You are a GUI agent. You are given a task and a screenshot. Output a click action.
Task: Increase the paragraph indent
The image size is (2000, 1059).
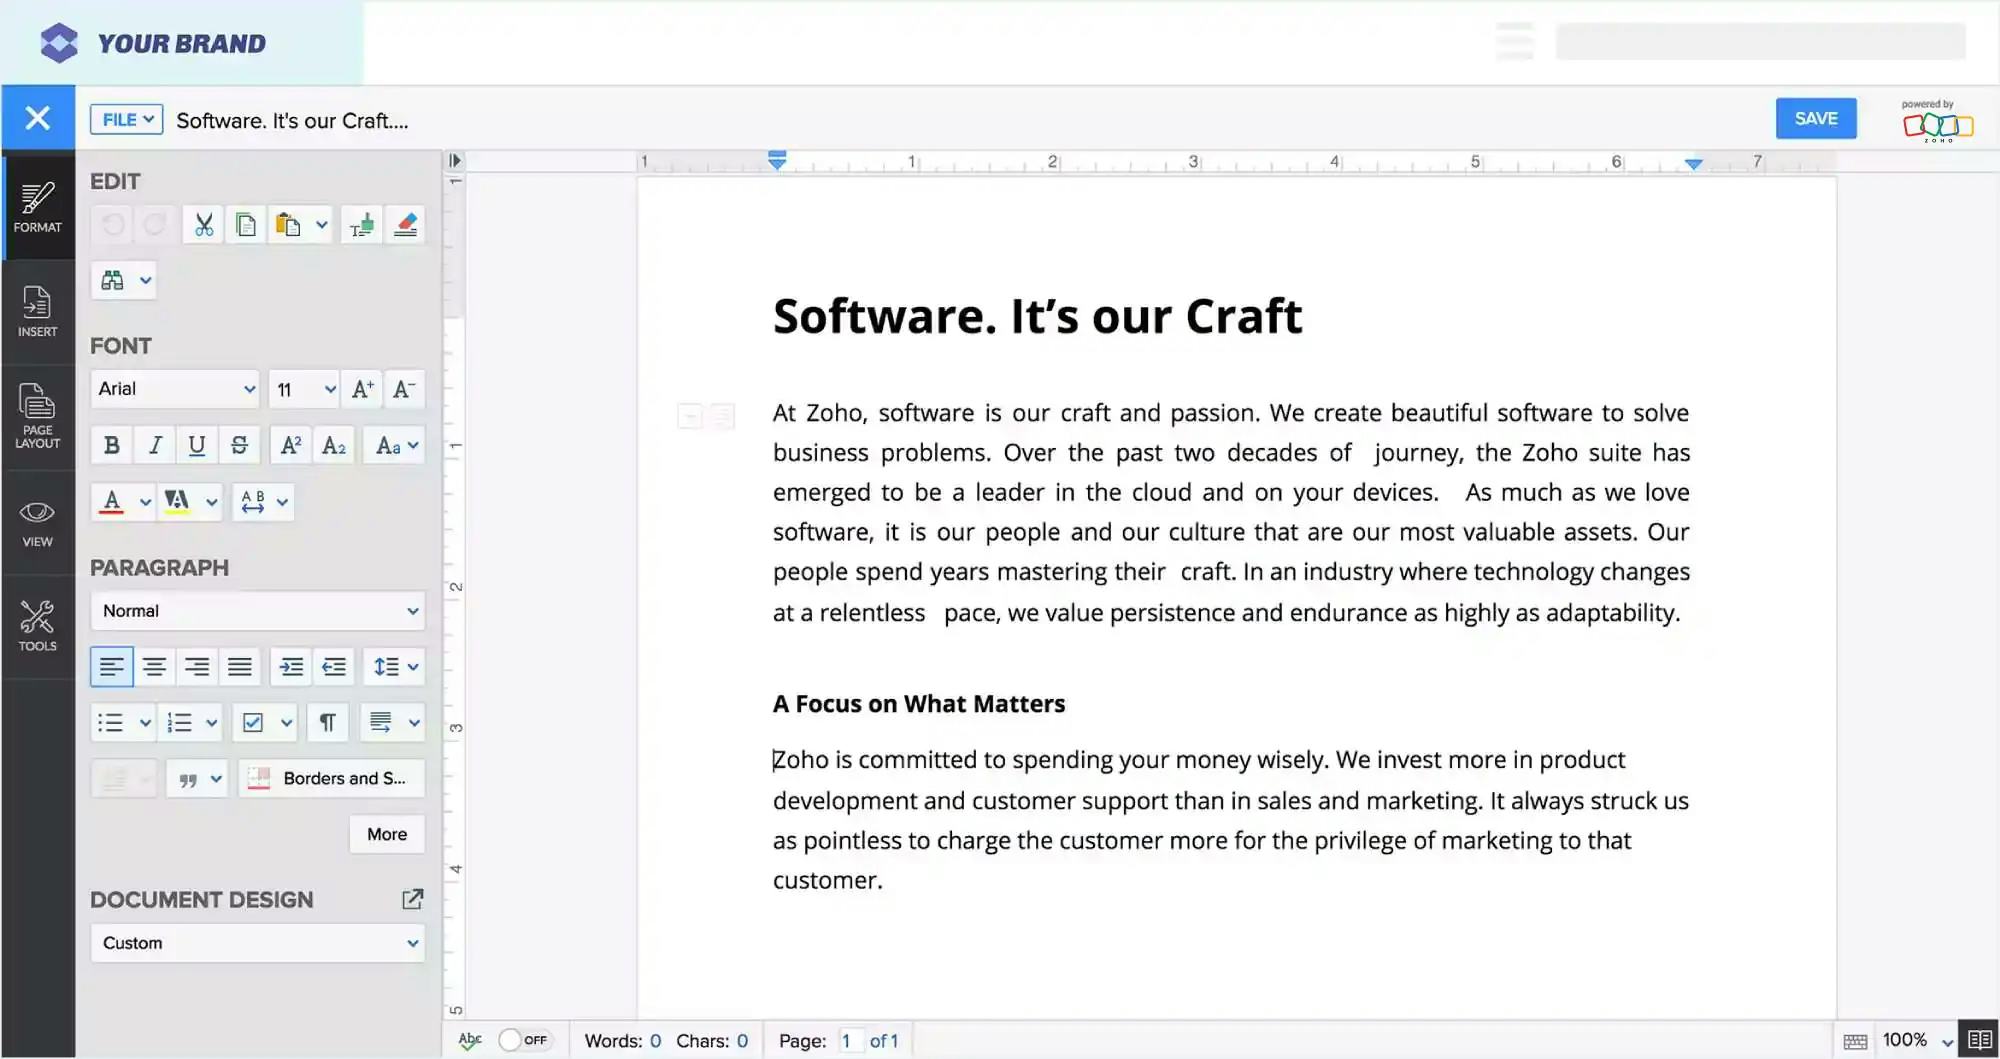(x=290, y=666)
